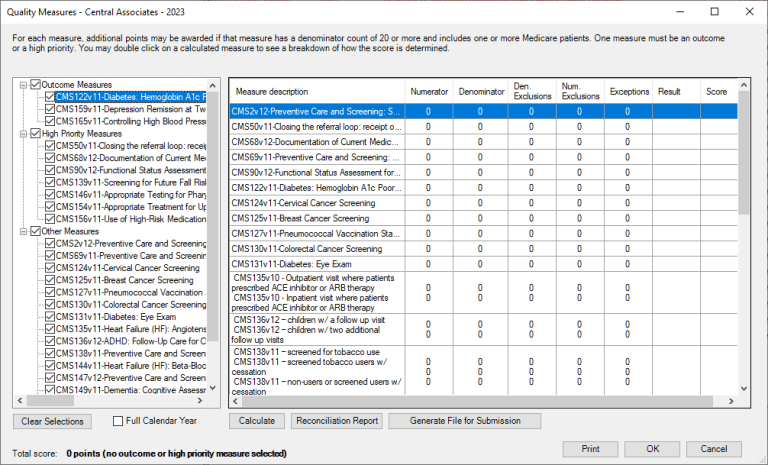The height and width of the screenshot is (465, 768).
Task: Click tree scrollbar down arrow
Action: [x=213, y=388]
